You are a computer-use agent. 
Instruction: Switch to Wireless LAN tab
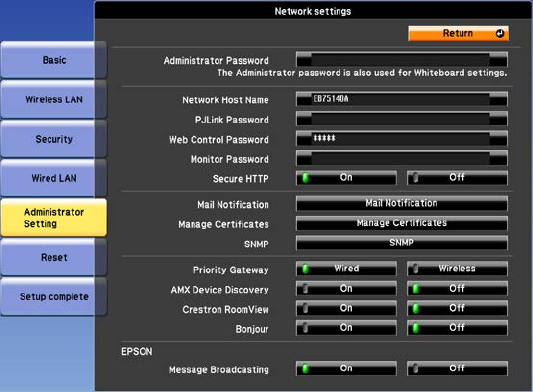[54, 99]
